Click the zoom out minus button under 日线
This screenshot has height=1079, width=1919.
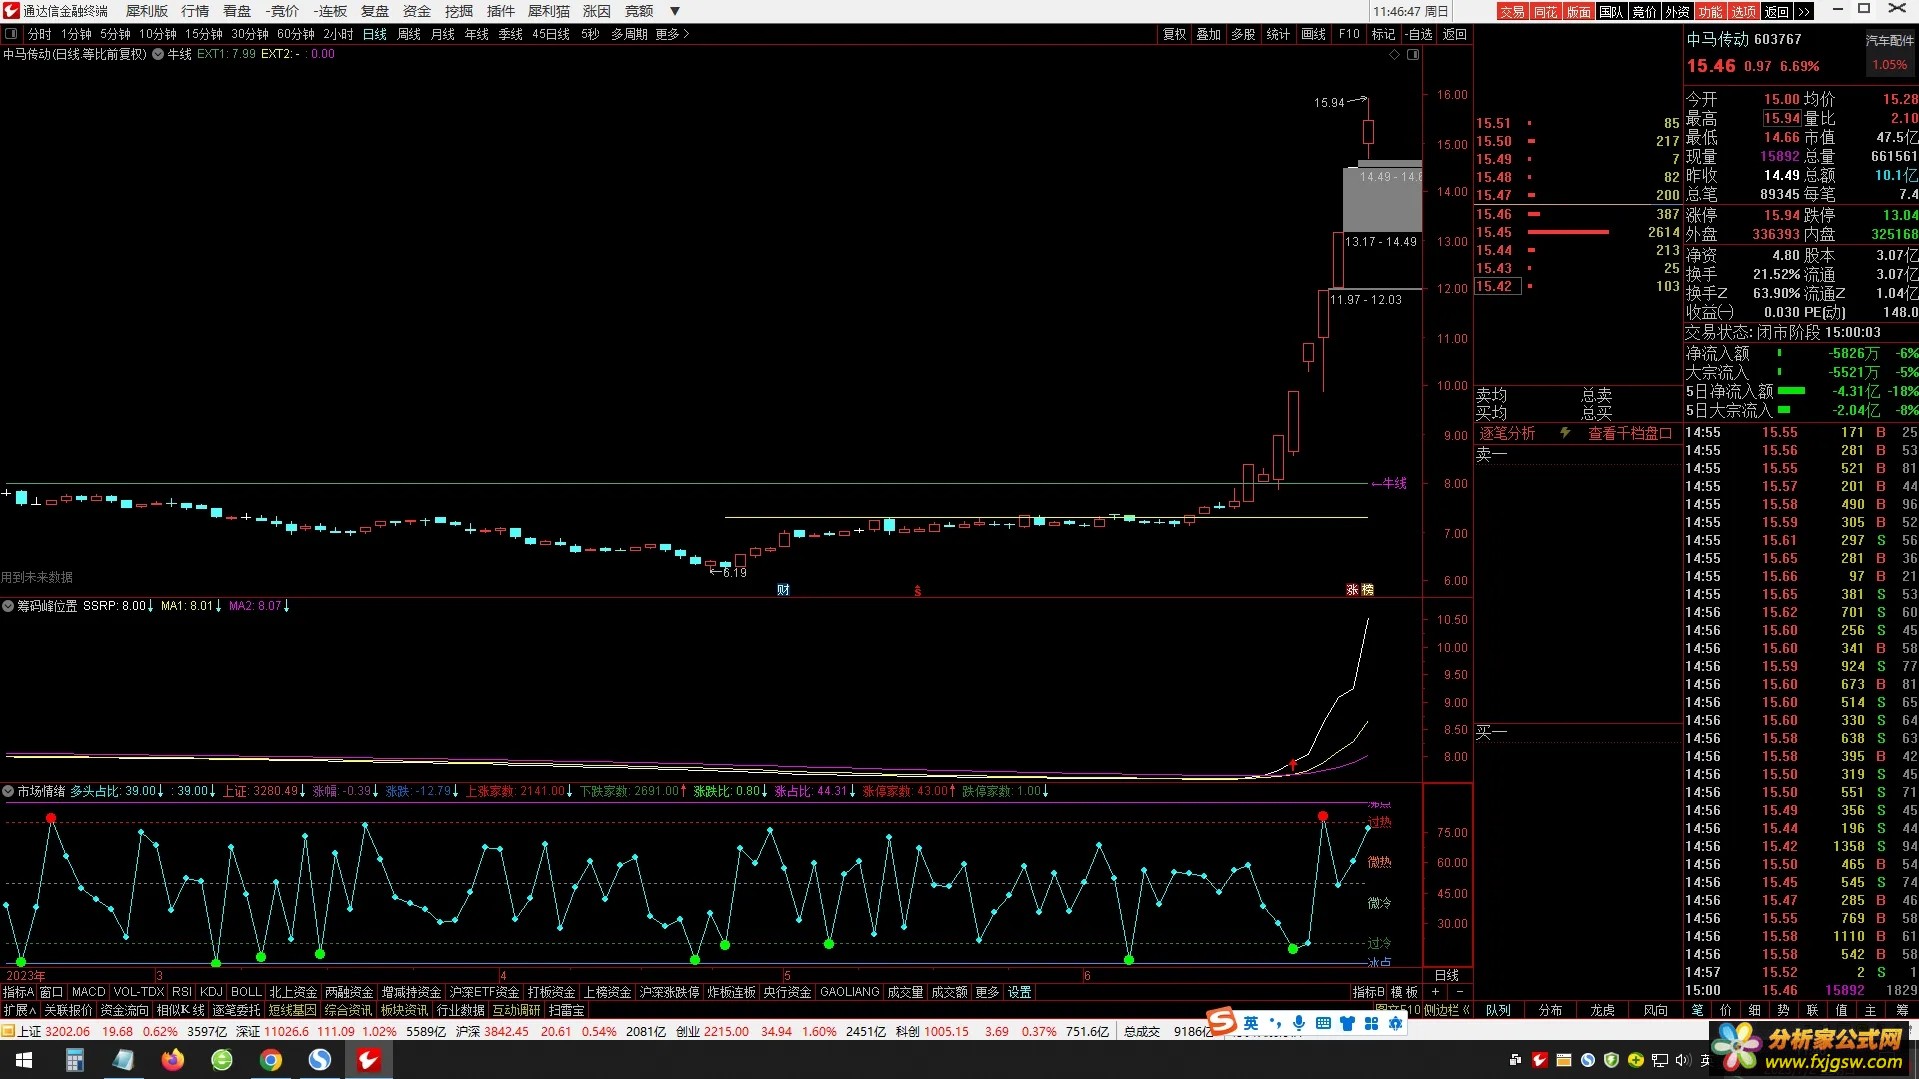[1460, 992]
